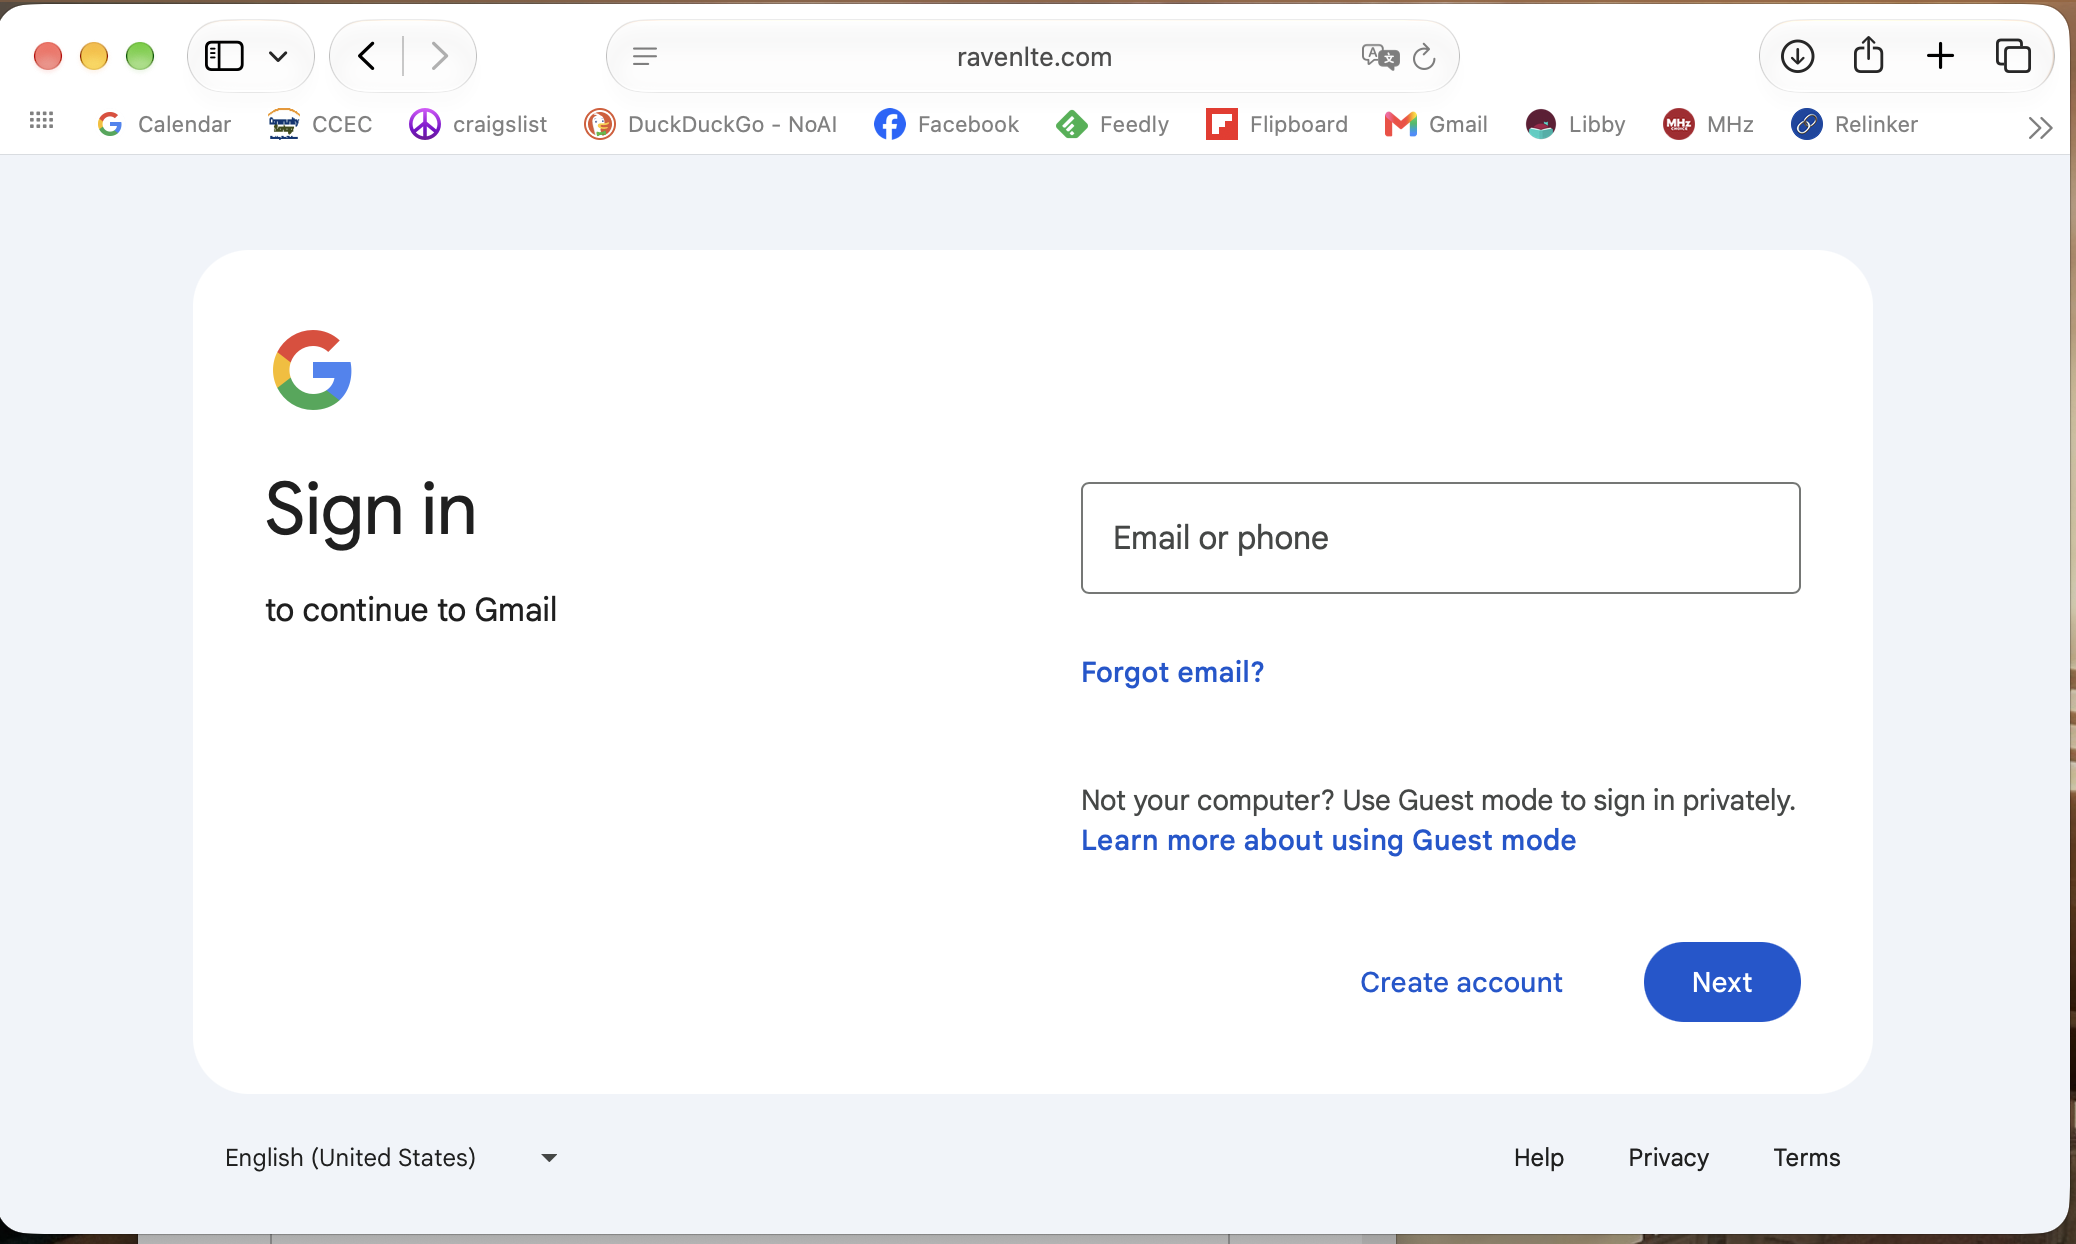Viewport: 2076px width, 1244px height.
Task: Click the Forgot email? link
Action: coord(1172,672)
